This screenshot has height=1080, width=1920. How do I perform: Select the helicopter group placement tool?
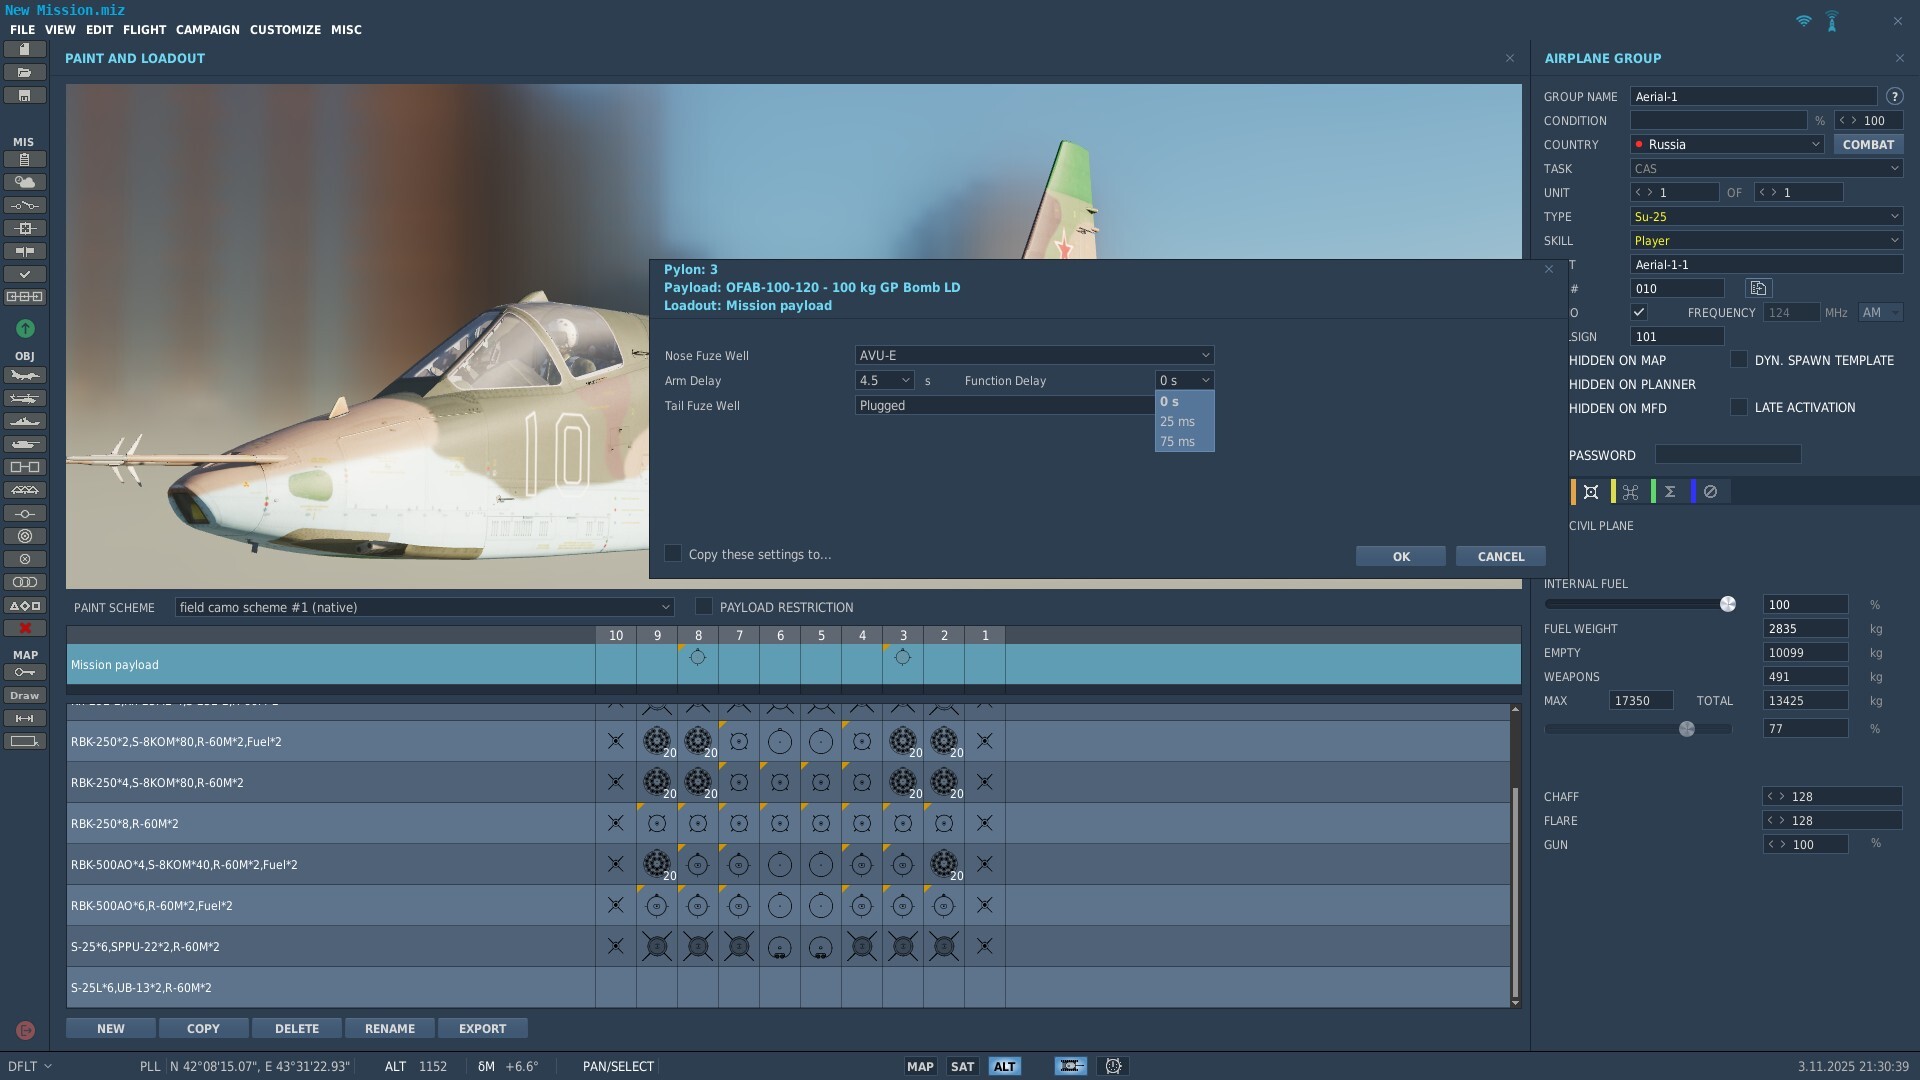[25, 399]
